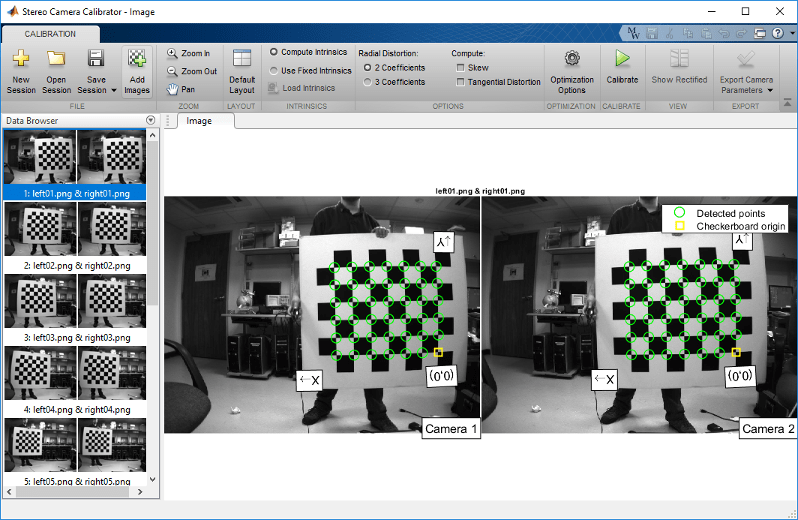Click Data Browser scroll right arrow
This screenshot has height=520, width=798.
tap(140, 492)
